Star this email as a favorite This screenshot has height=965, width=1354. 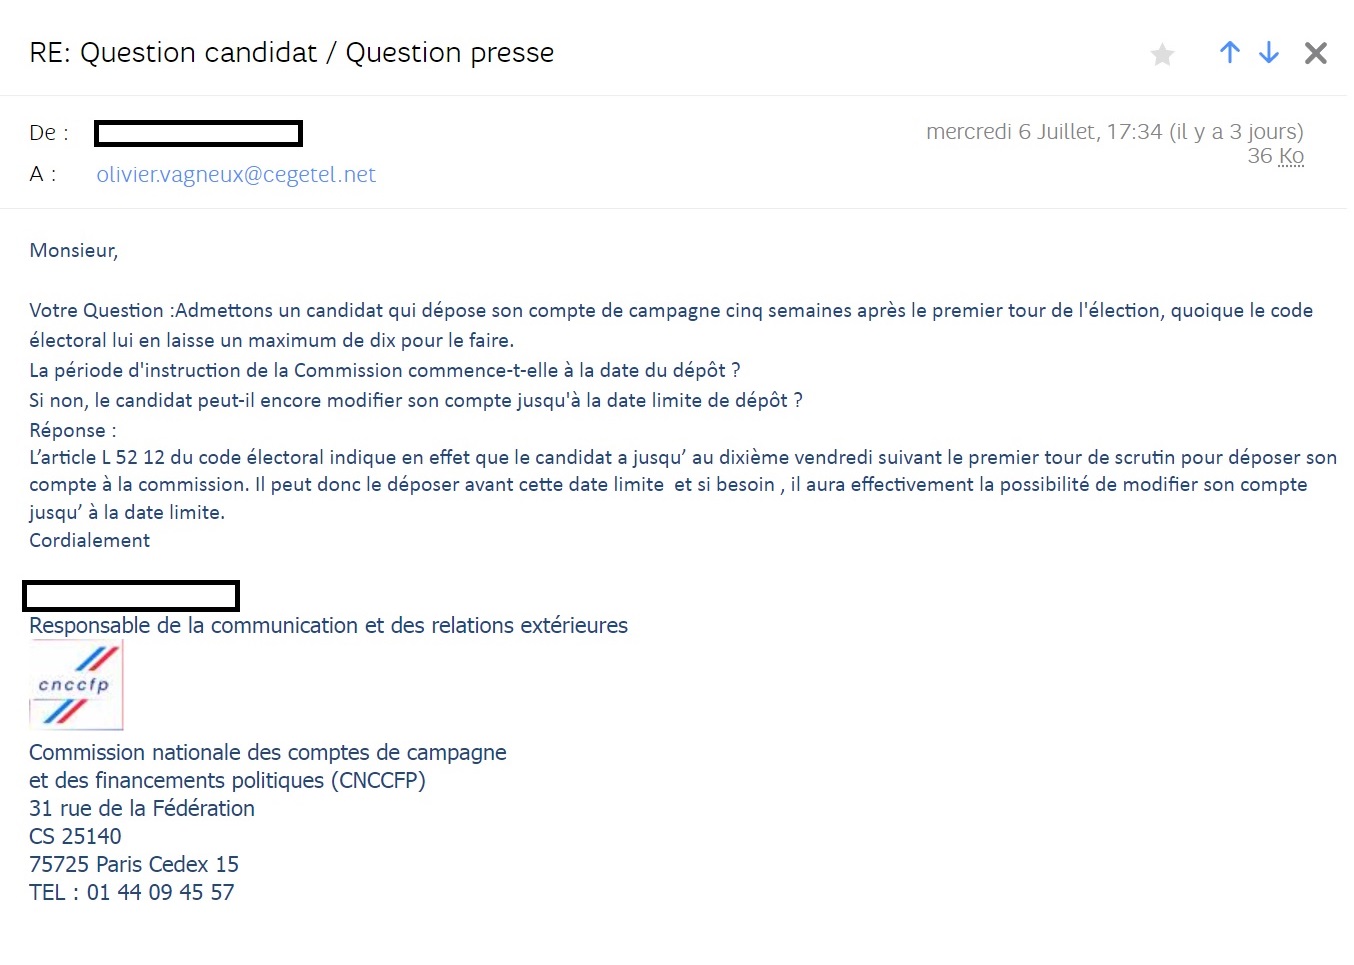tap(1162, 54)
